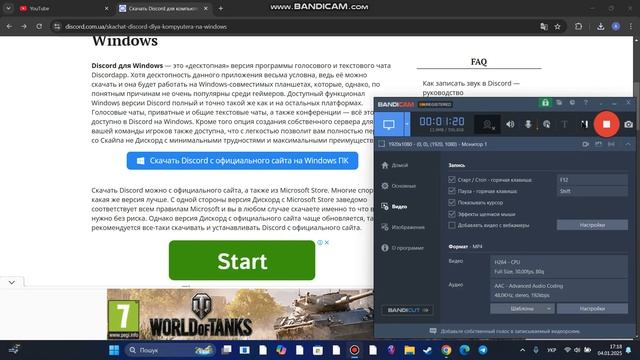Select the screen recording mode monitor icon
The height and width of the screenshot is (360, 640).
tap(389, 124)
